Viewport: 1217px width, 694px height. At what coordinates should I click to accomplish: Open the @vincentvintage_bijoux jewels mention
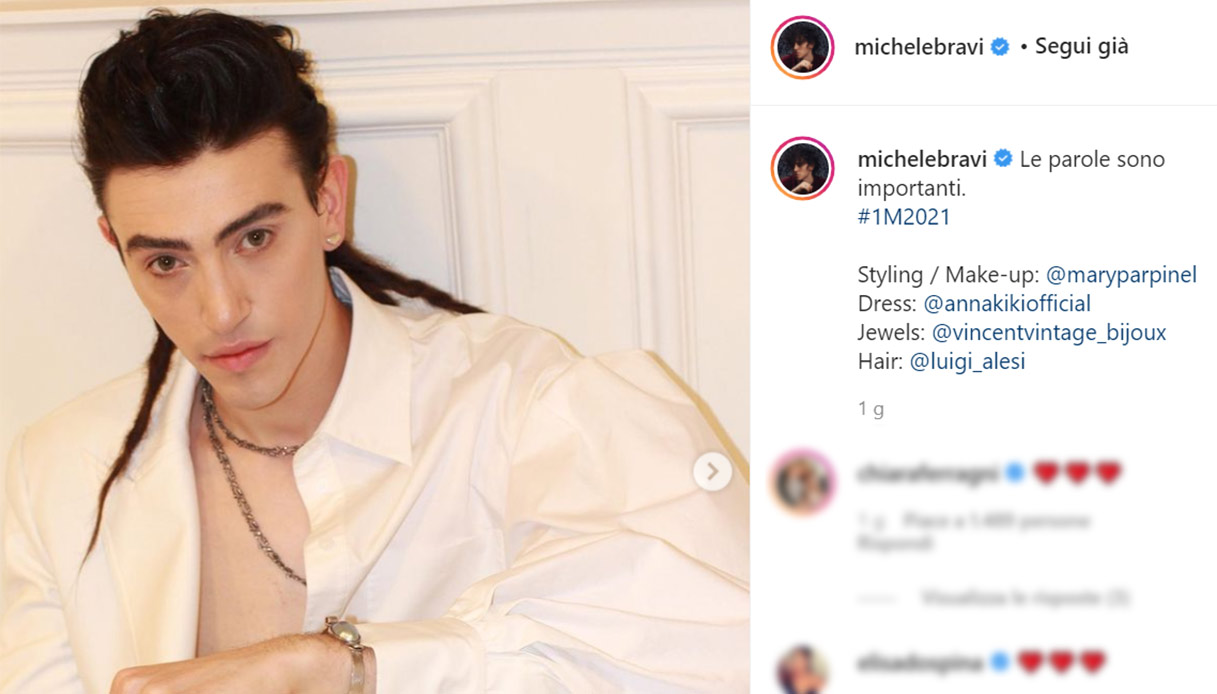[1049, 332]
